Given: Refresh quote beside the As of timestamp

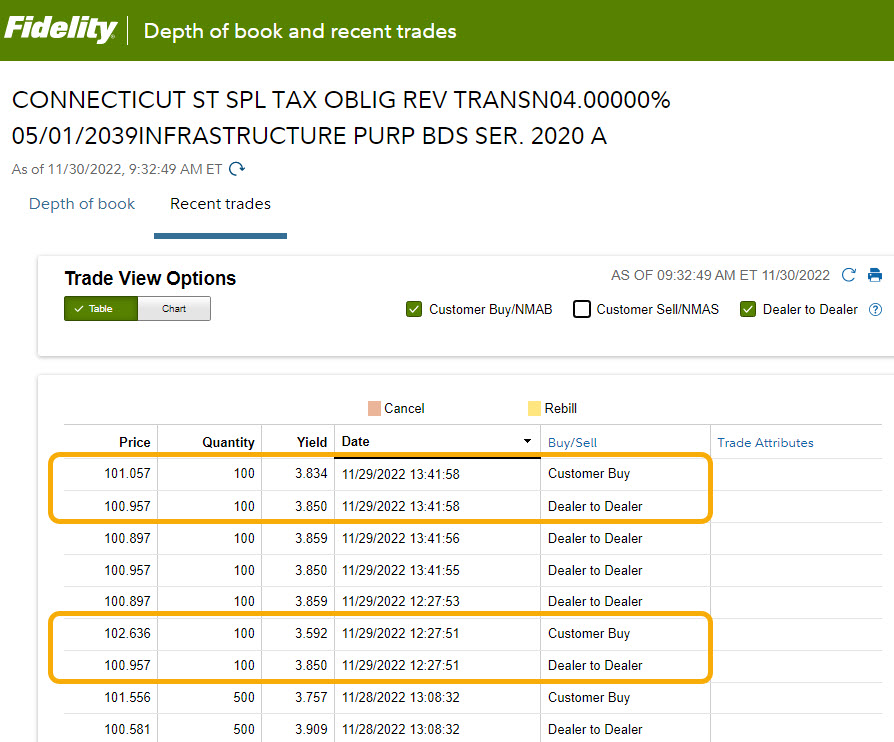Looking at the screenshot, I should point(236,169).
